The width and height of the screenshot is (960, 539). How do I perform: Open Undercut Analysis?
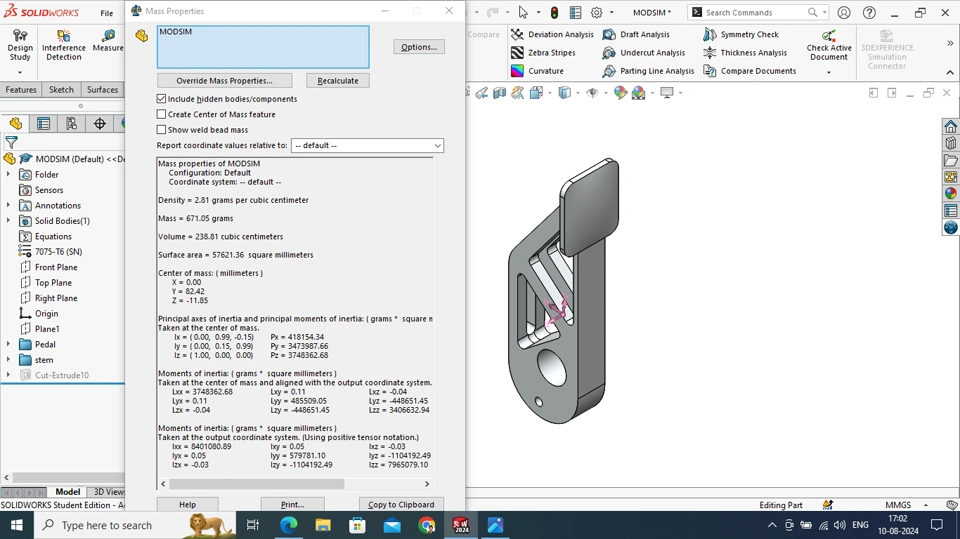tap(643, 53)
